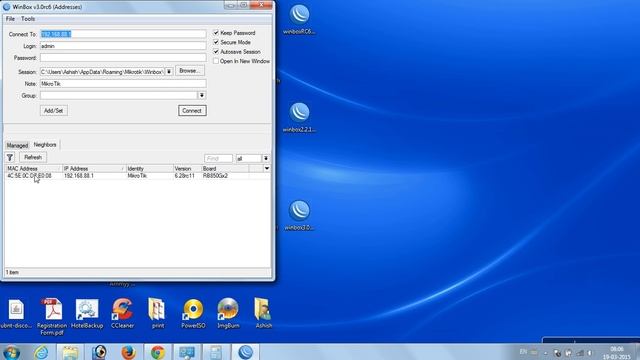Open the Windows Start menu

(x=11, y=352)
